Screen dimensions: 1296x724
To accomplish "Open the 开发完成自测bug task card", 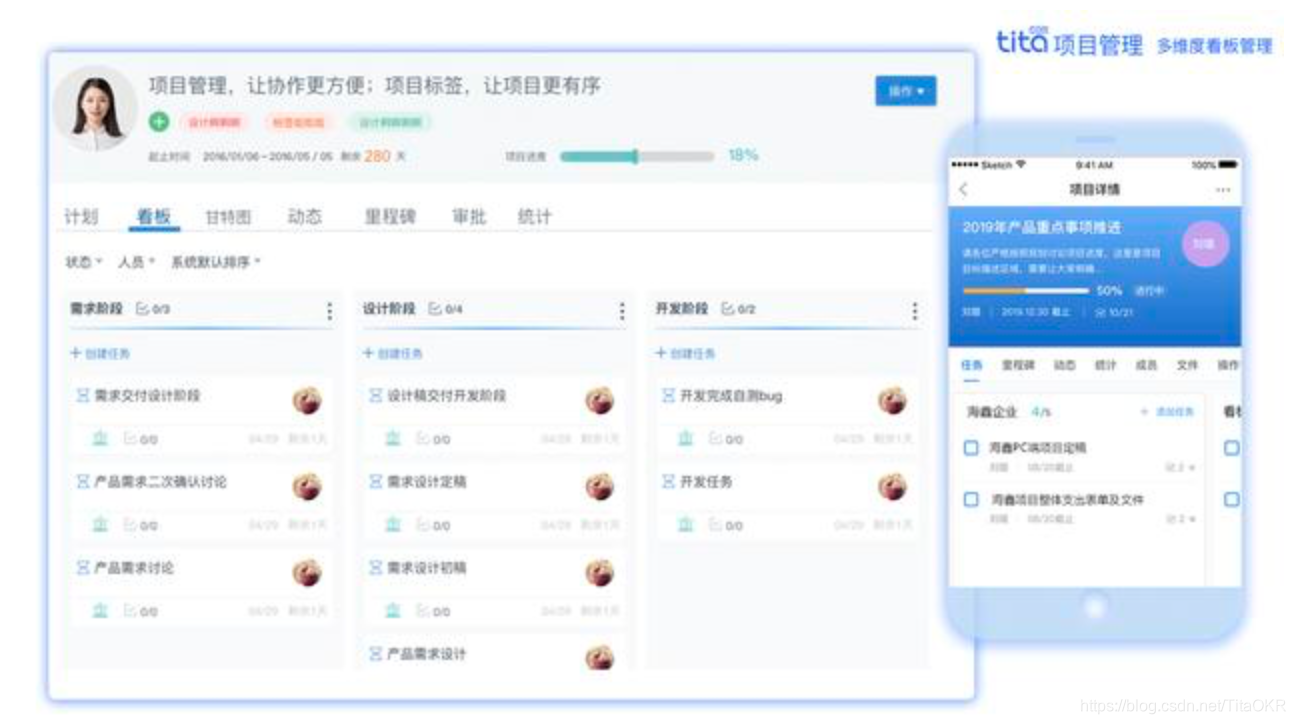I will coord(787,415).
